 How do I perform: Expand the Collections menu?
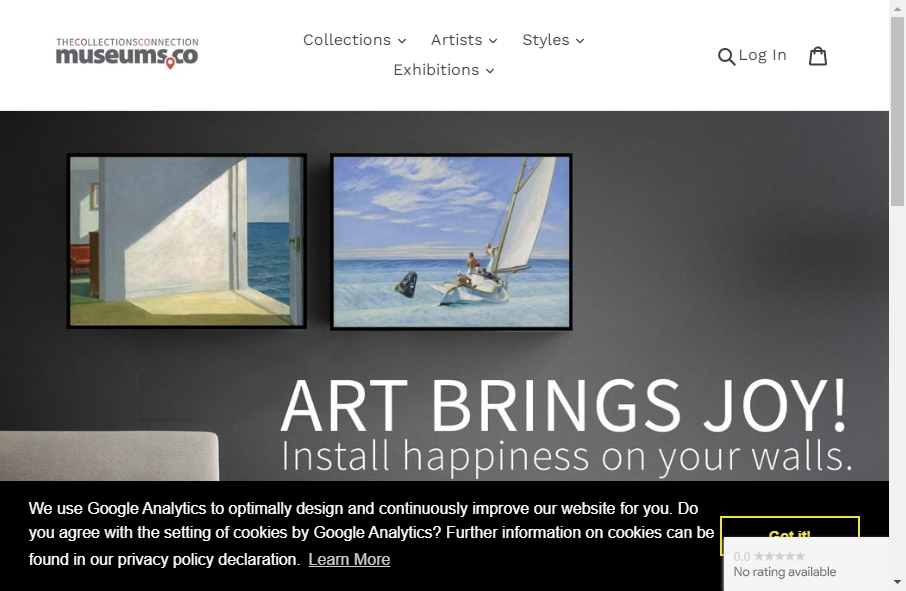pyautogui.click(x=354, y=40)
